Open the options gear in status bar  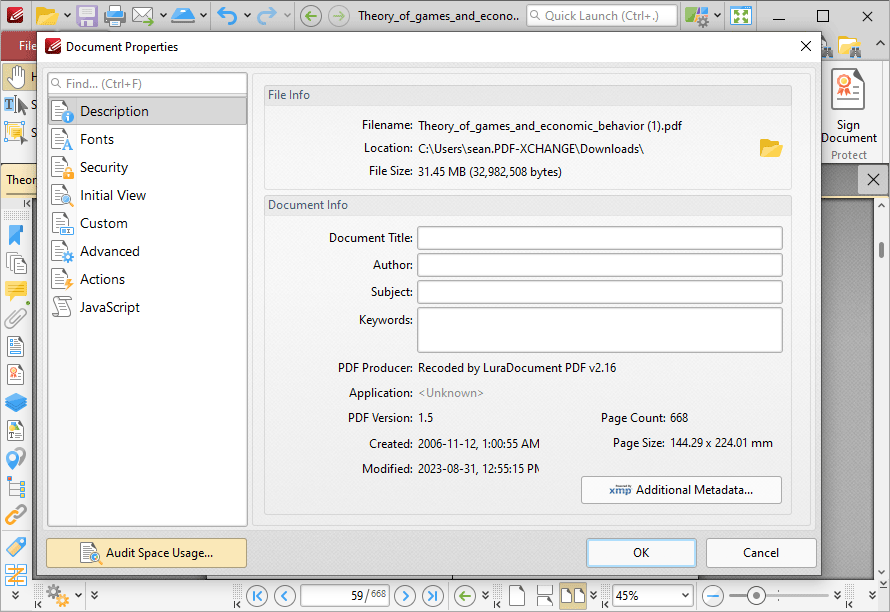point(57,596)
